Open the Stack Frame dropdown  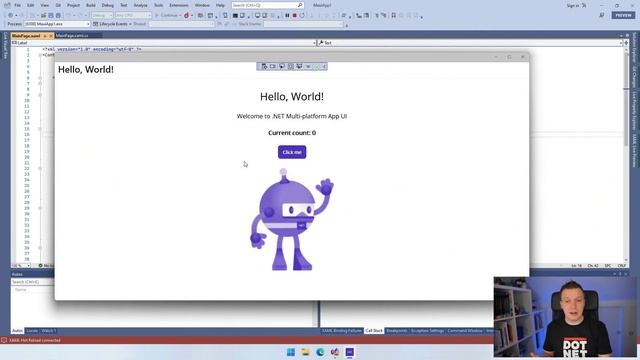click(303, 24)
